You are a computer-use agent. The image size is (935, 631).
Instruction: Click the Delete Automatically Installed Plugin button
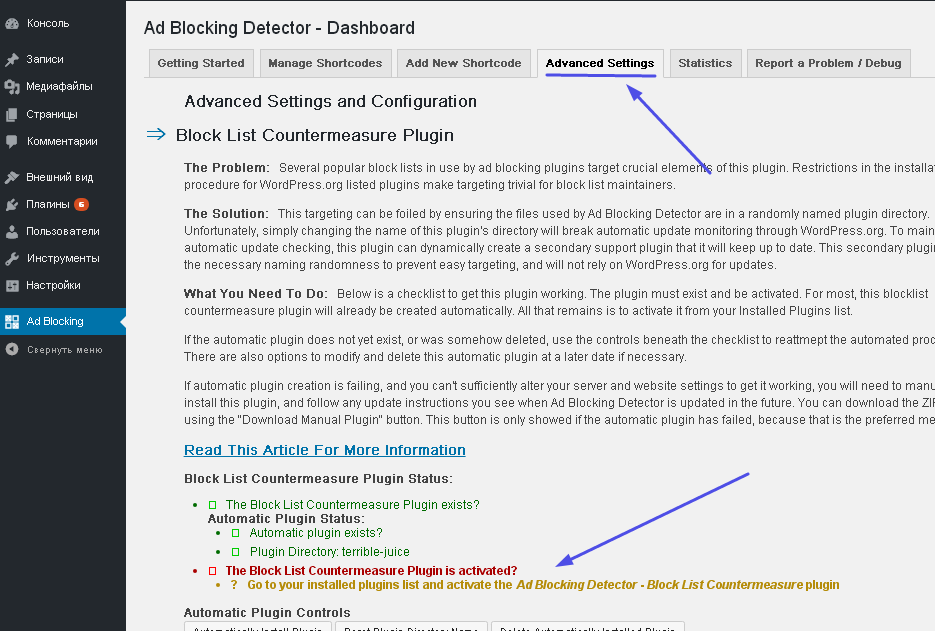587,627
